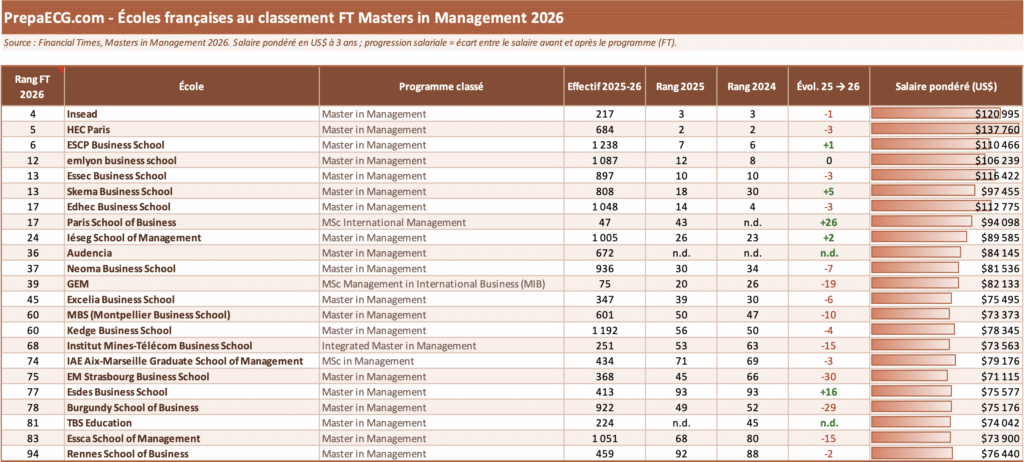Click the 'EM Strasbourg Business School' cell
The width and height of the screenshot is (1024, 462).
191,376
